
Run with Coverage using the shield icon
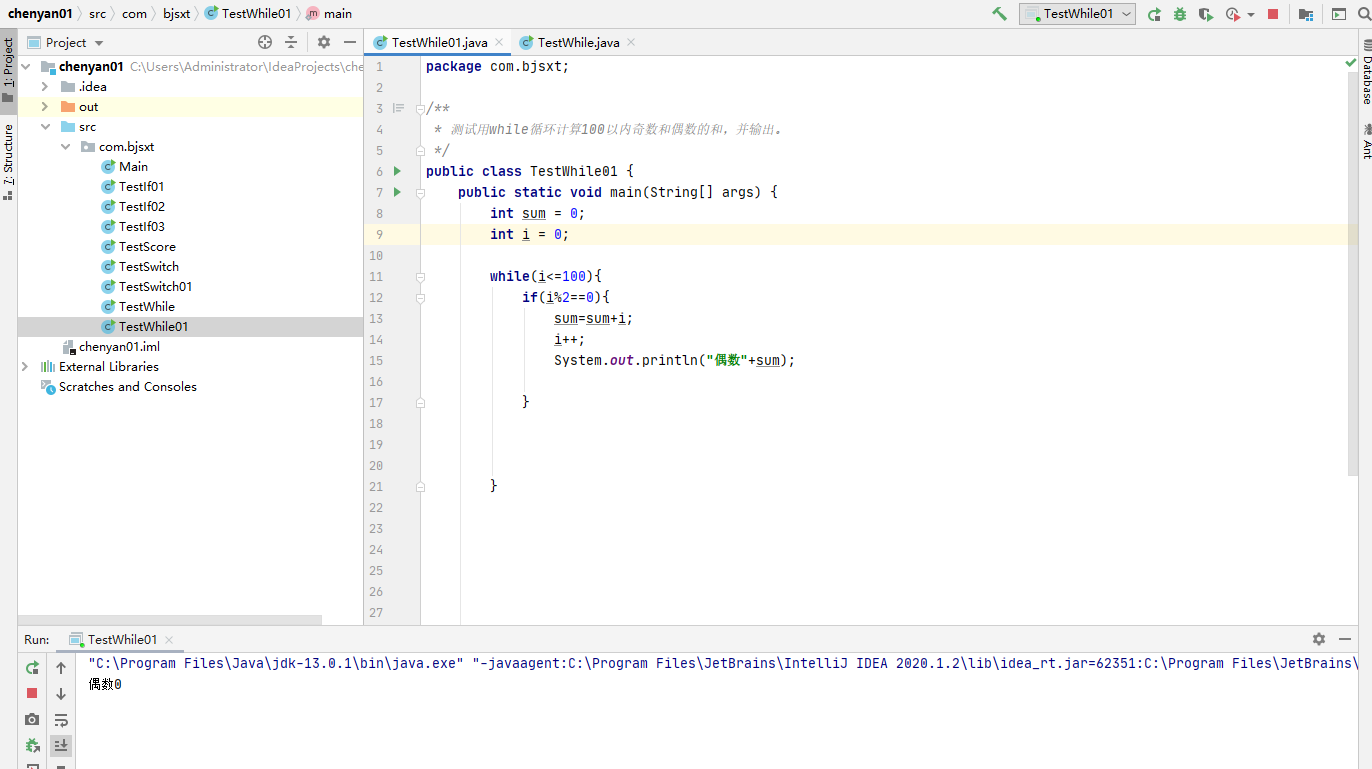coord(1205,14)
